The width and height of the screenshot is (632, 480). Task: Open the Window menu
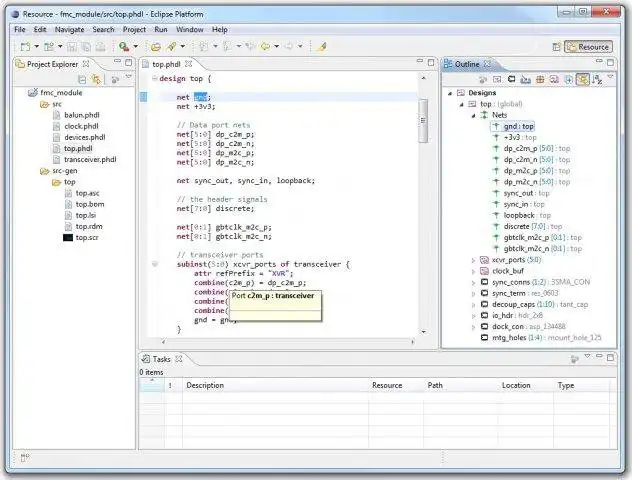point(189,29)
